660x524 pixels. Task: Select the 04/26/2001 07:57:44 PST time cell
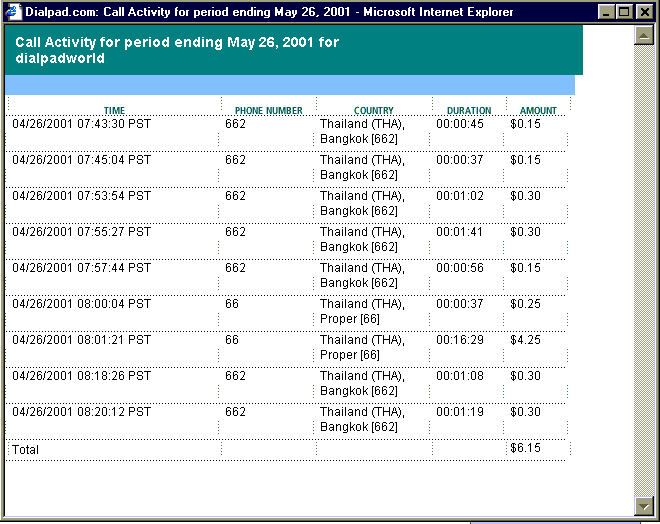pos(81,268)
